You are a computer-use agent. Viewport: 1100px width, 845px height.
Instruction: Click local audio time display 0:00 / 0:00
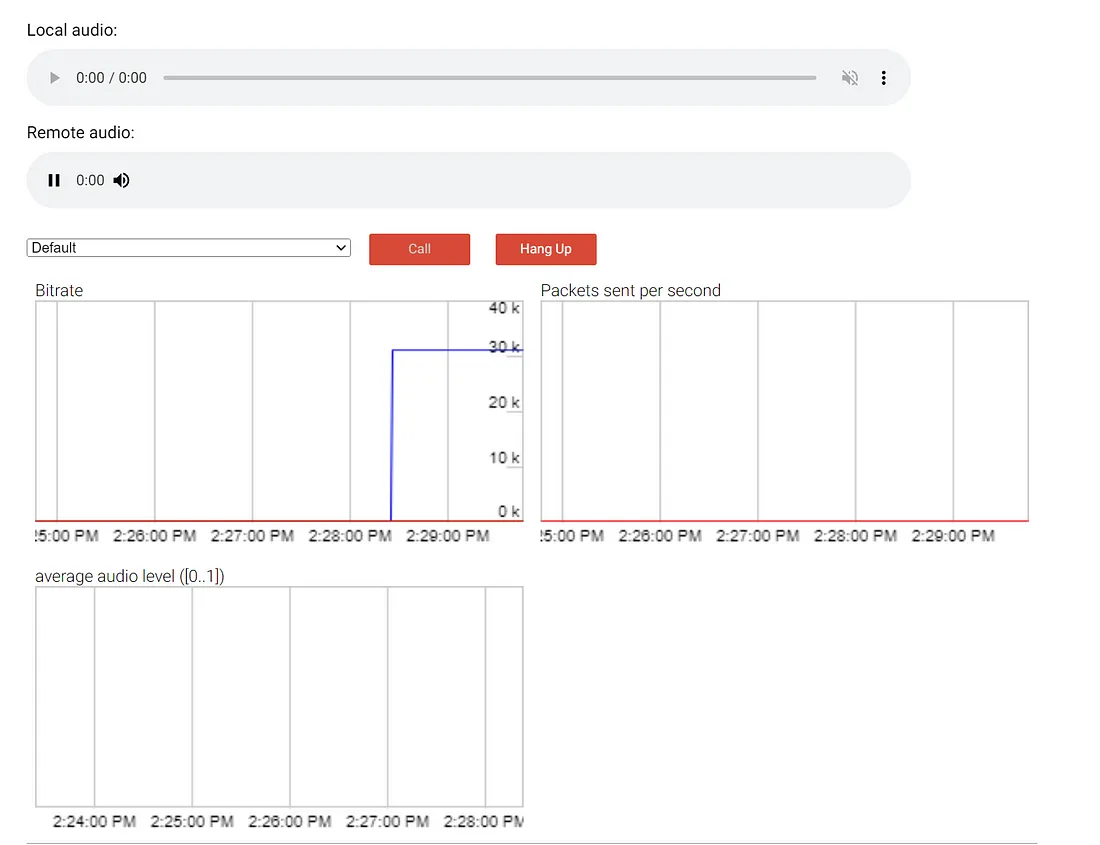pos(111,78)
